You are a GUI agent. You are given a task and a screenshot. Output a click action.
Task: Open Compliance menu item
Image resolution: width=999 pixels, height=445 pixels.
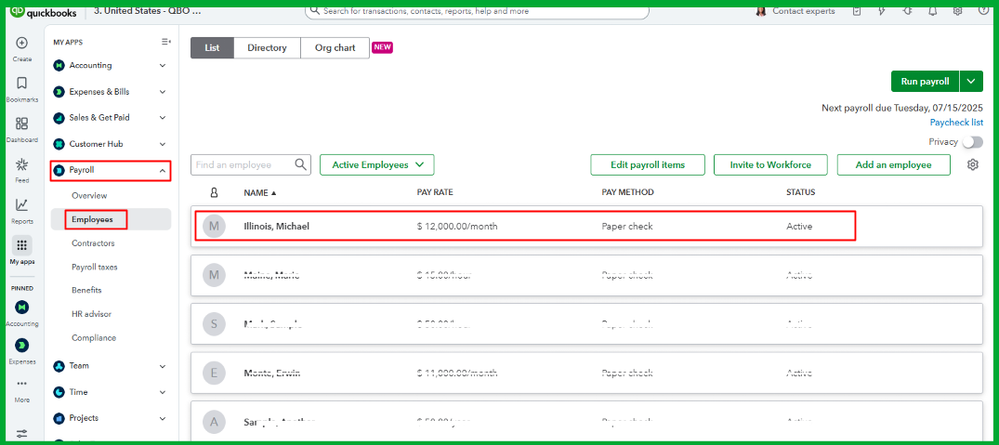click(94, 338)
